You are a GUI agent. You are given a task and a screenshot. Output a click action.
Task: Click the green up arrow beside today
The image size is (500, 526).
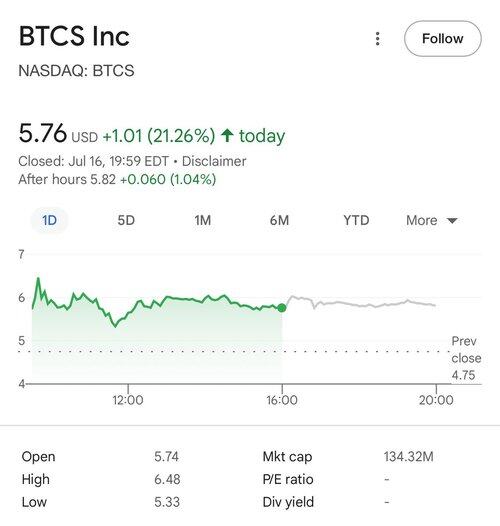(x=227, y=136)
